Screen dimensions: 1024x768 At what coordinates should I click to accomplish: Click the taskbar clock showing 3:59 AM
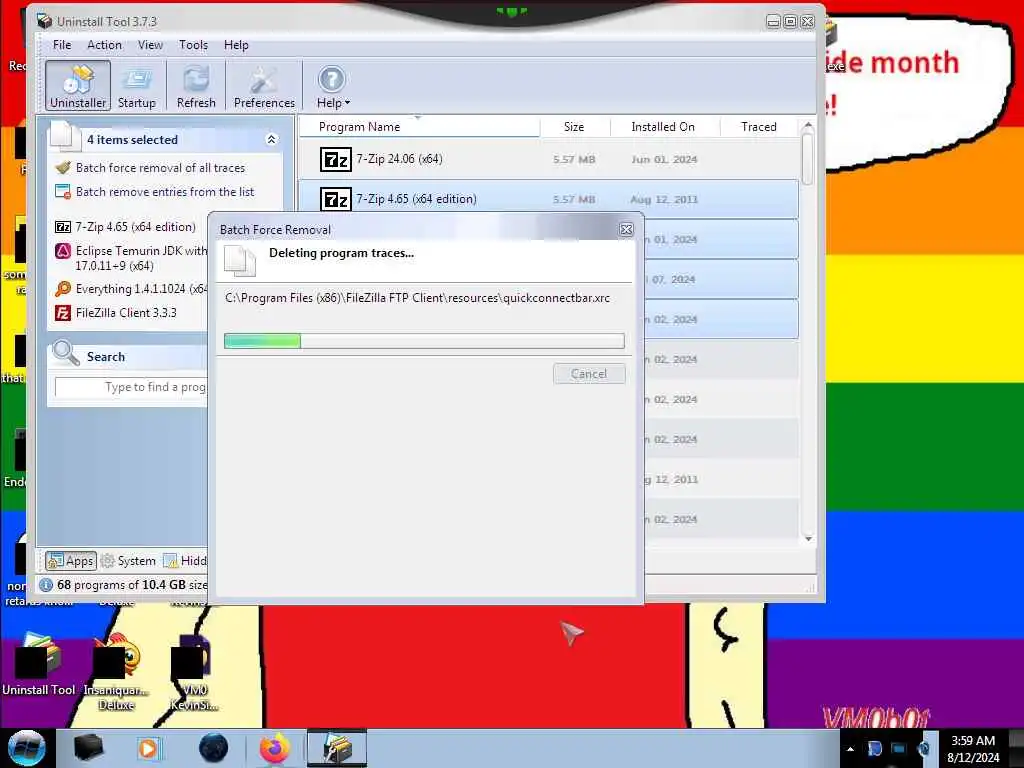tap(973, 749)
